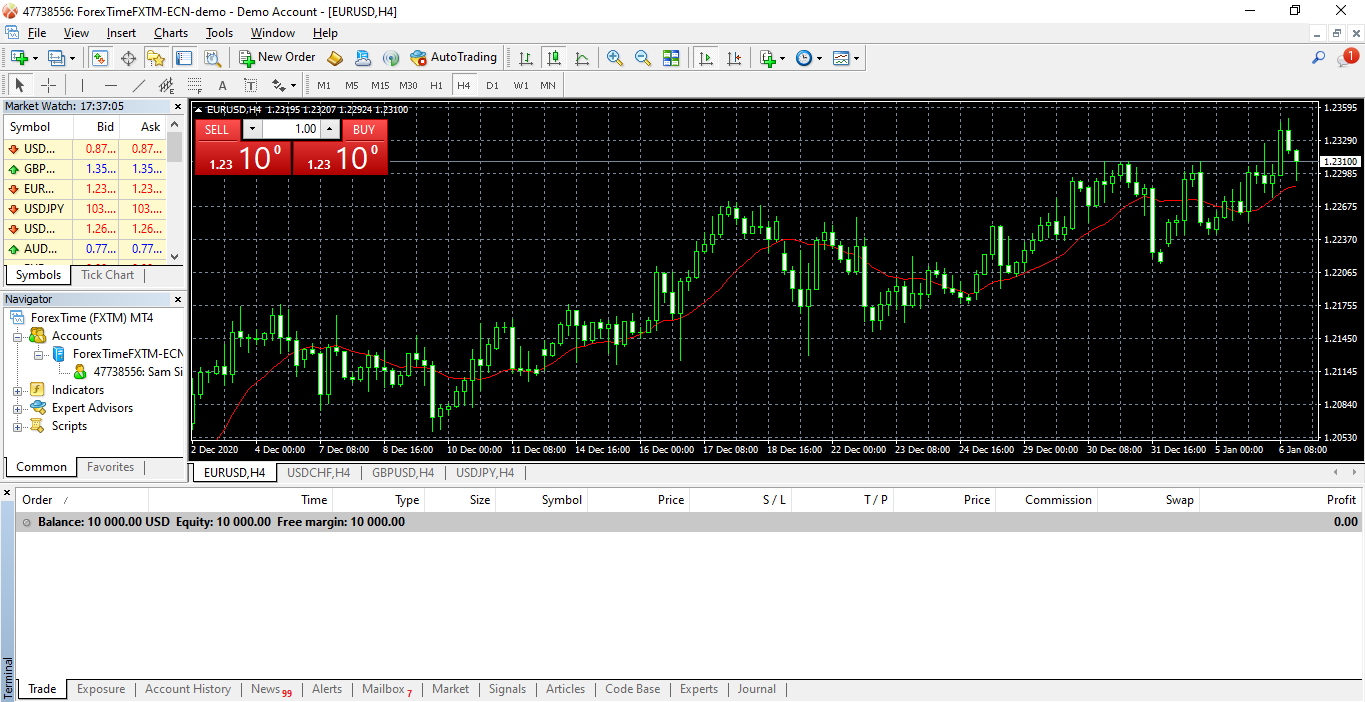Switch to the GBPUSD,H4 chart tab
Viewport: 1365px width, 702px height.
(x=402, y=472)
